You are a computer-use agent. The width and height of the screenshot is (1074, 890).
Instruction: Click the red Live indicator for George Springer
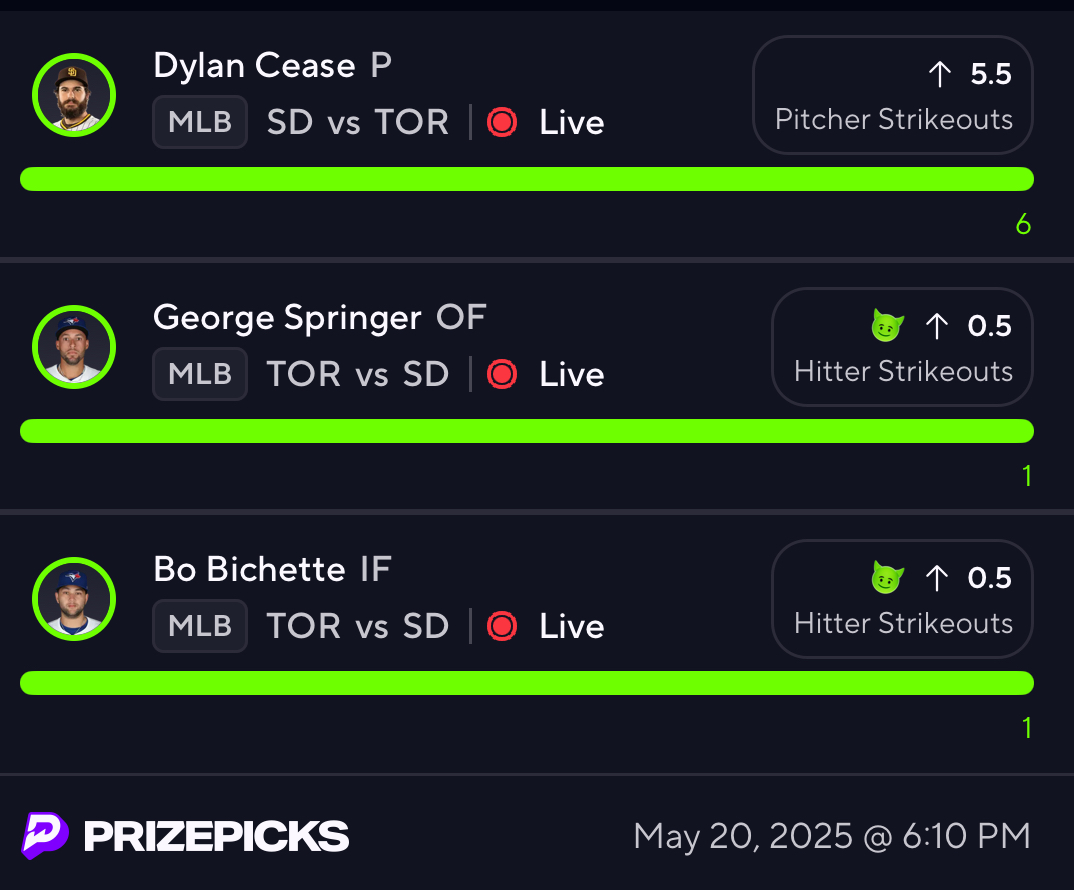coord(501,375)
